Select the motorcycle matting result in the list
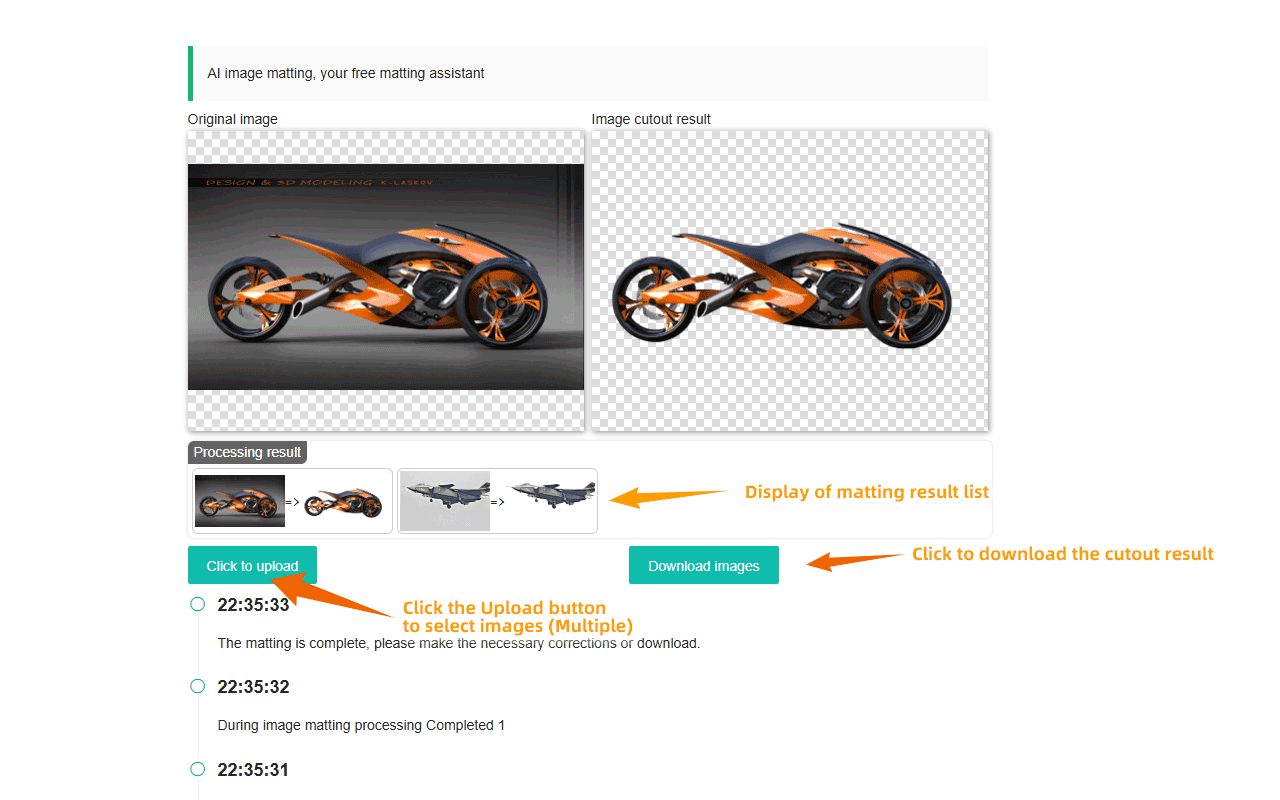The image size is (1280, 800). tap(292, 501)
